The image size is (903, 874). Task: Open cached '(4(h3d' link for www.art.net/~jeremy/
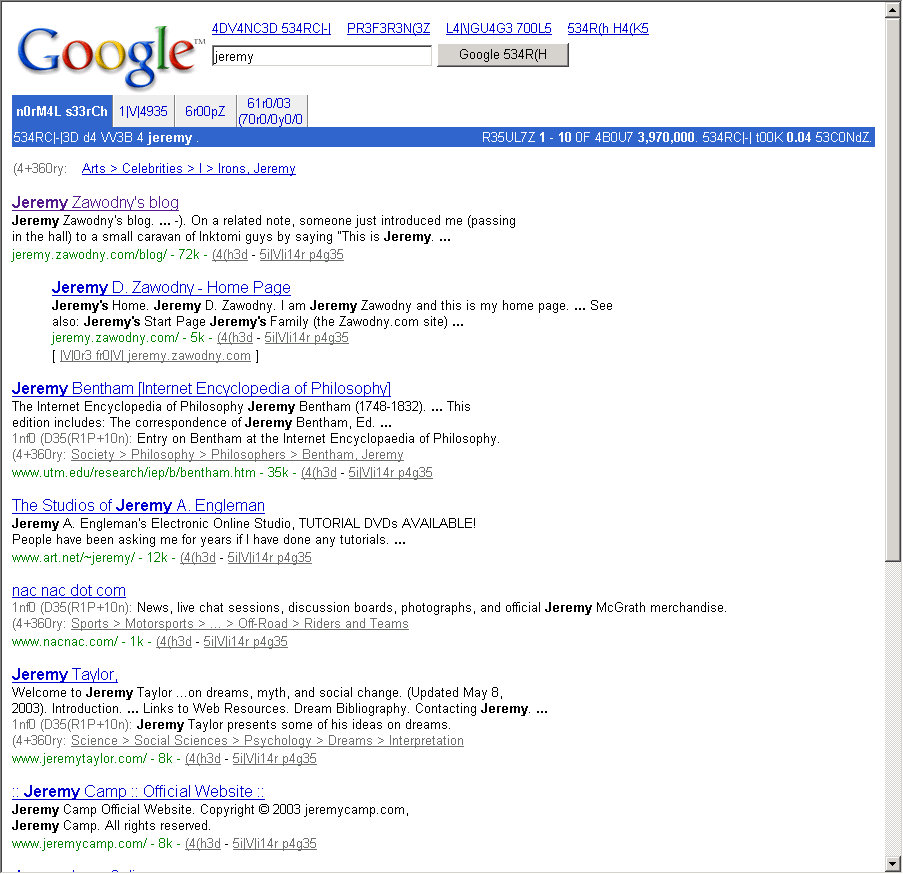(x=198, y=558)
